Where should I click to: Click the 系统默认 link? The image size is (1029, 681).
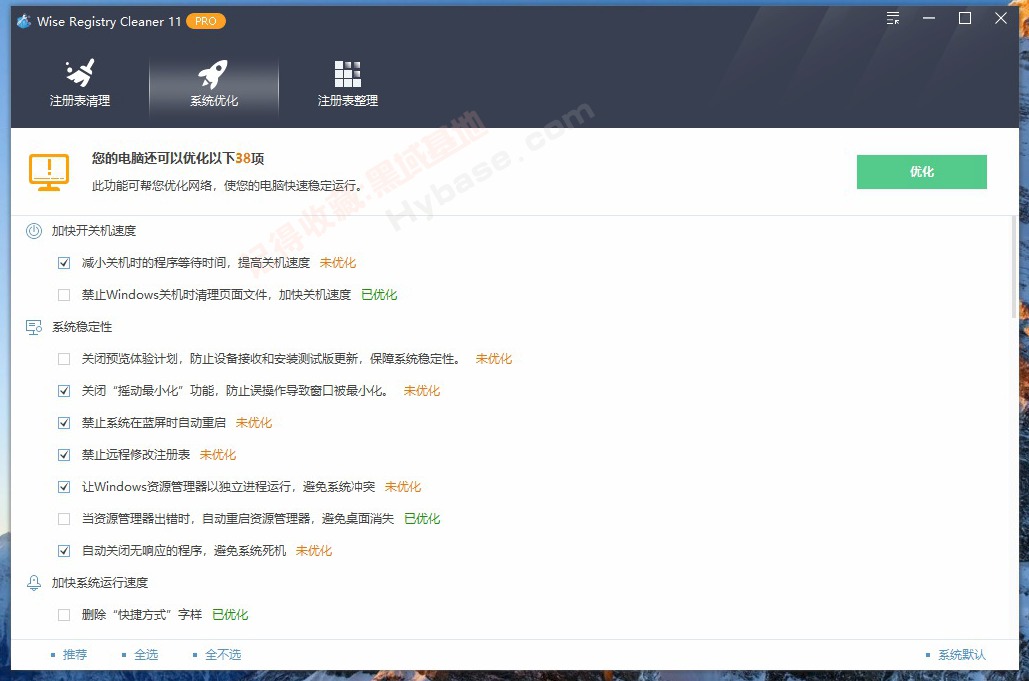tap(961, 654)
